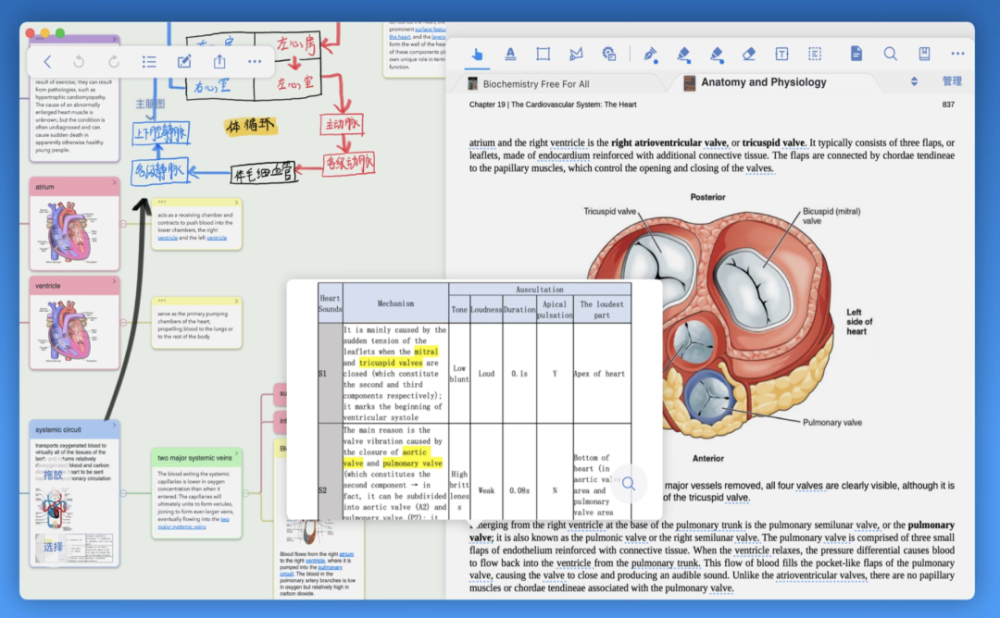Screen dimensions: 1000x618
Task: Select the pen drawing tool
Action: (x=650, y=54)
